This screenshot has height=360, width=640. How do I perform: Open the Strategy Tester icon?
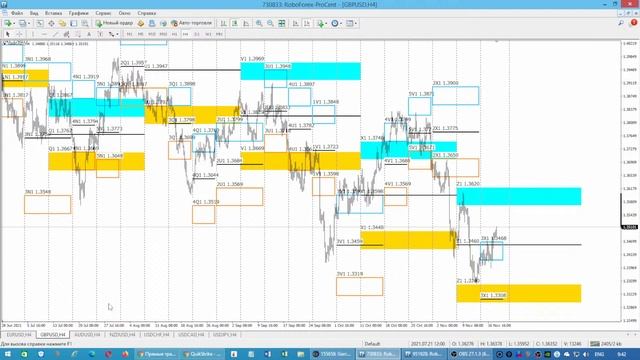[85, 24]
